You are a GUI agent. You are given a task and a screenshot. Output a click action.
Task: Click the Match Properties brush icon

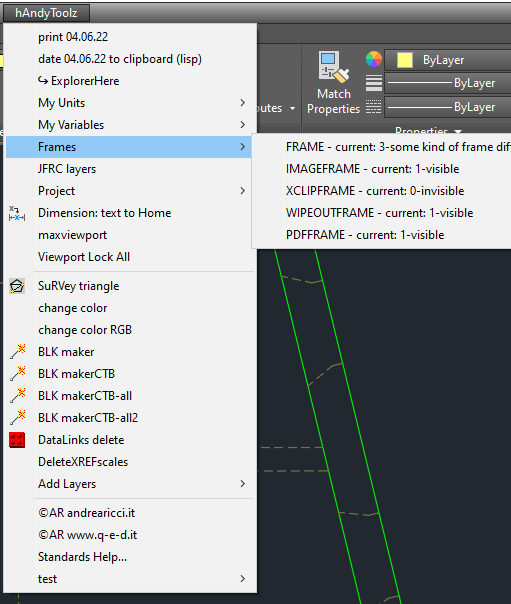pos(334,67)
